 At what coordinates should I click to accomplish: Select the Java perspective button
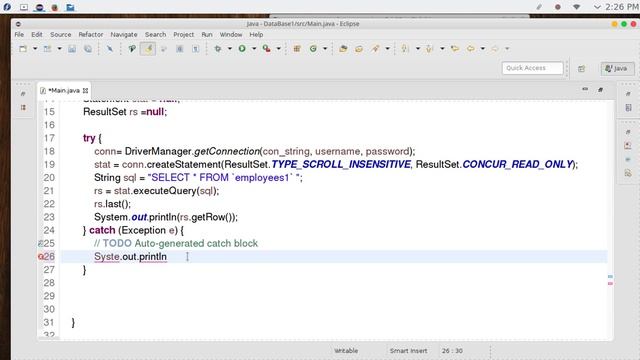click(x=617, y=68)
